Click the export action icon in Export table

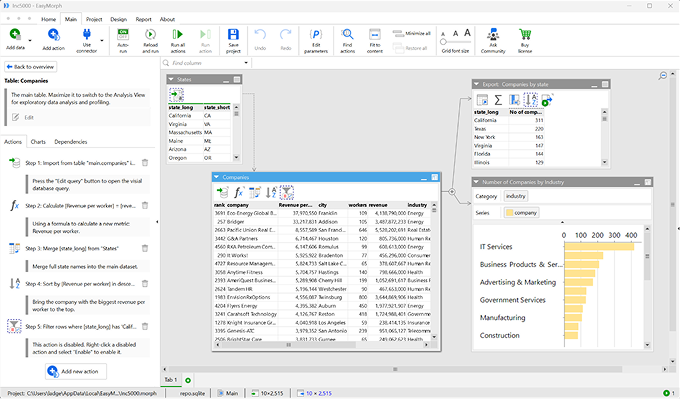click(x=547, y=100)
